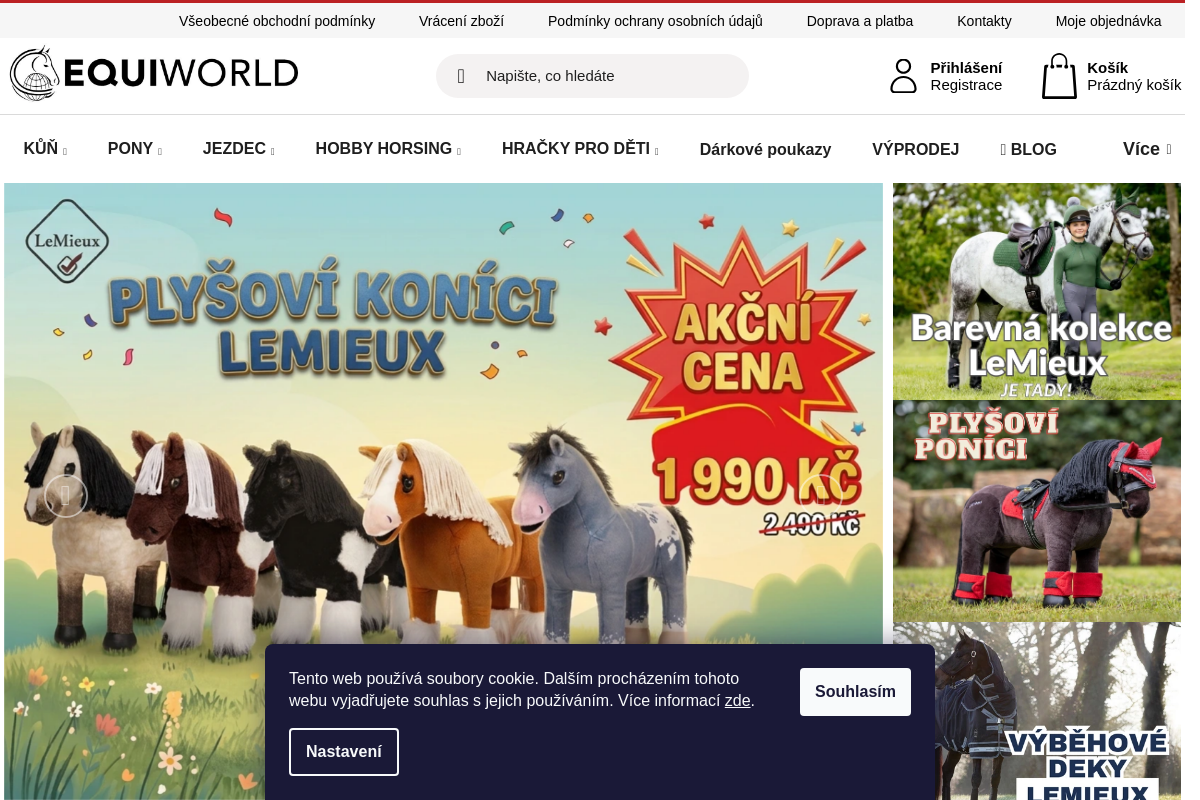Screen dimensions: 1200x800
Task: Expand the Více menu
Action: pyautogui.click(x=1147, y=149)
